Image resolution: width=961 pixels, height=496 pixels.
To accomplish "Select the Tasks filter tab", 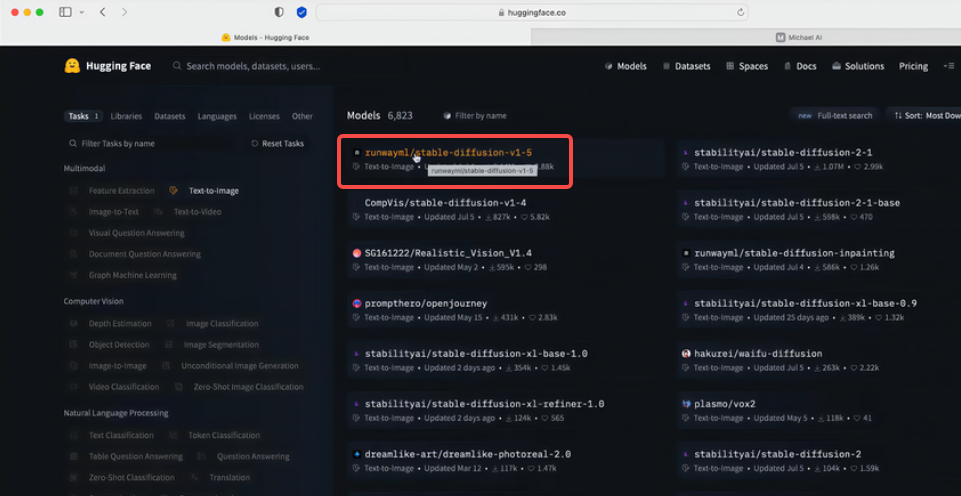I will [x=83, y=116].
